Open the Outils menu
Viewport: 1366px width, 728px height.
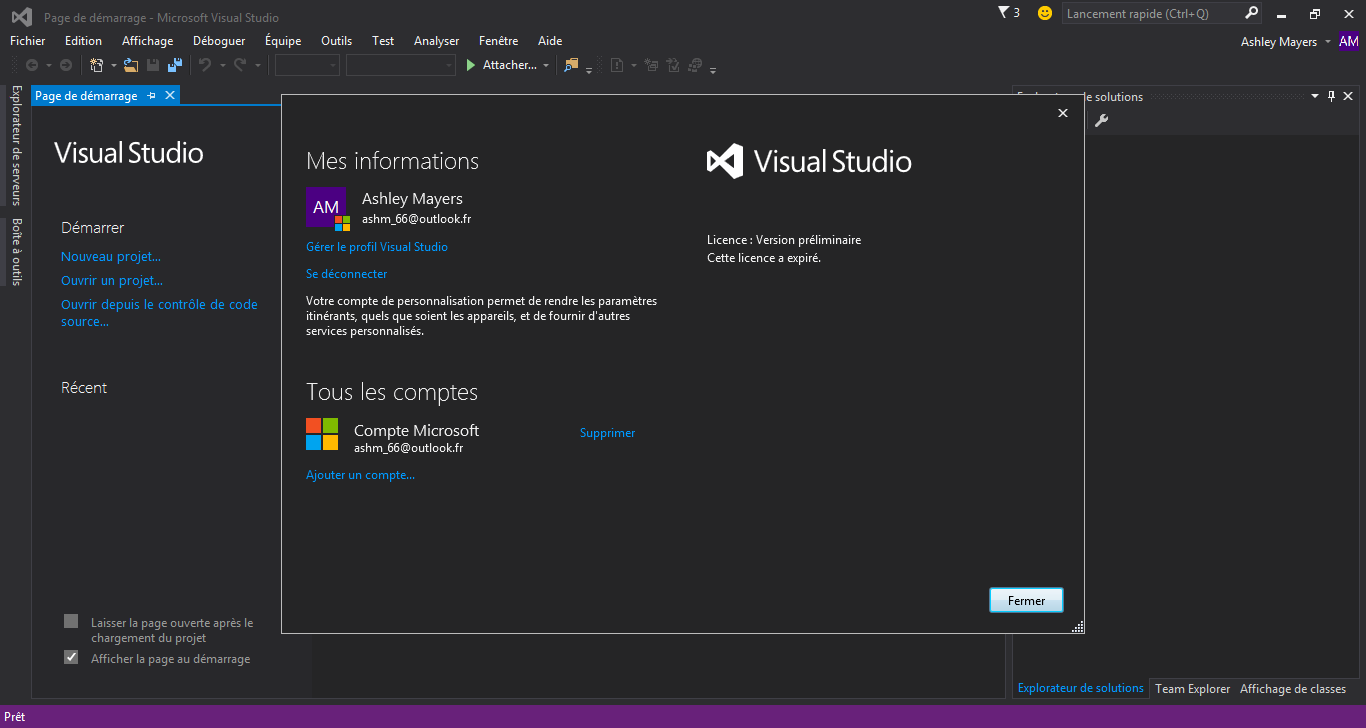pyautogui.click(x=337, y=41)
